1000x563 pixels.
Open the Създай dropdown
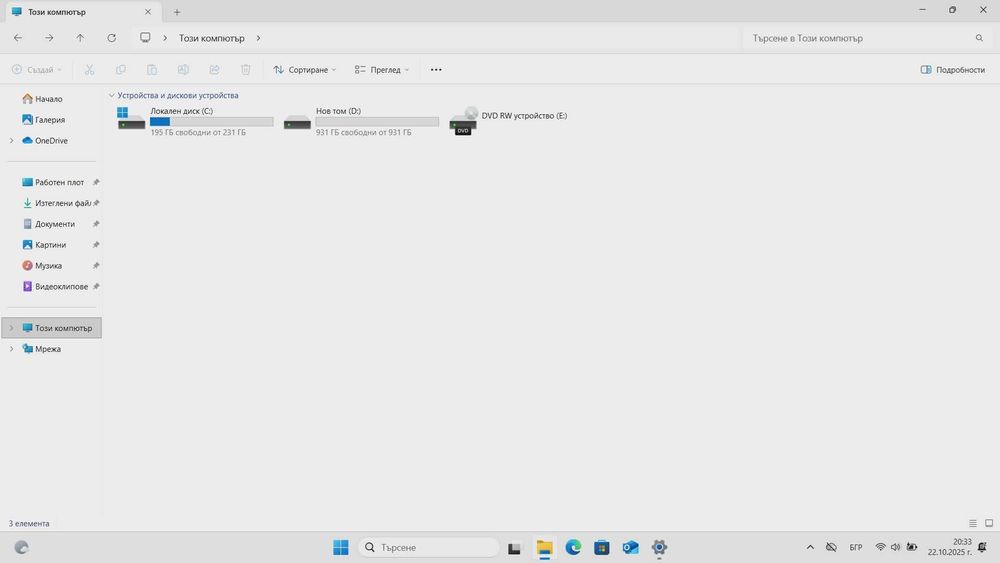pyautogui.click(x=37, y=69)
